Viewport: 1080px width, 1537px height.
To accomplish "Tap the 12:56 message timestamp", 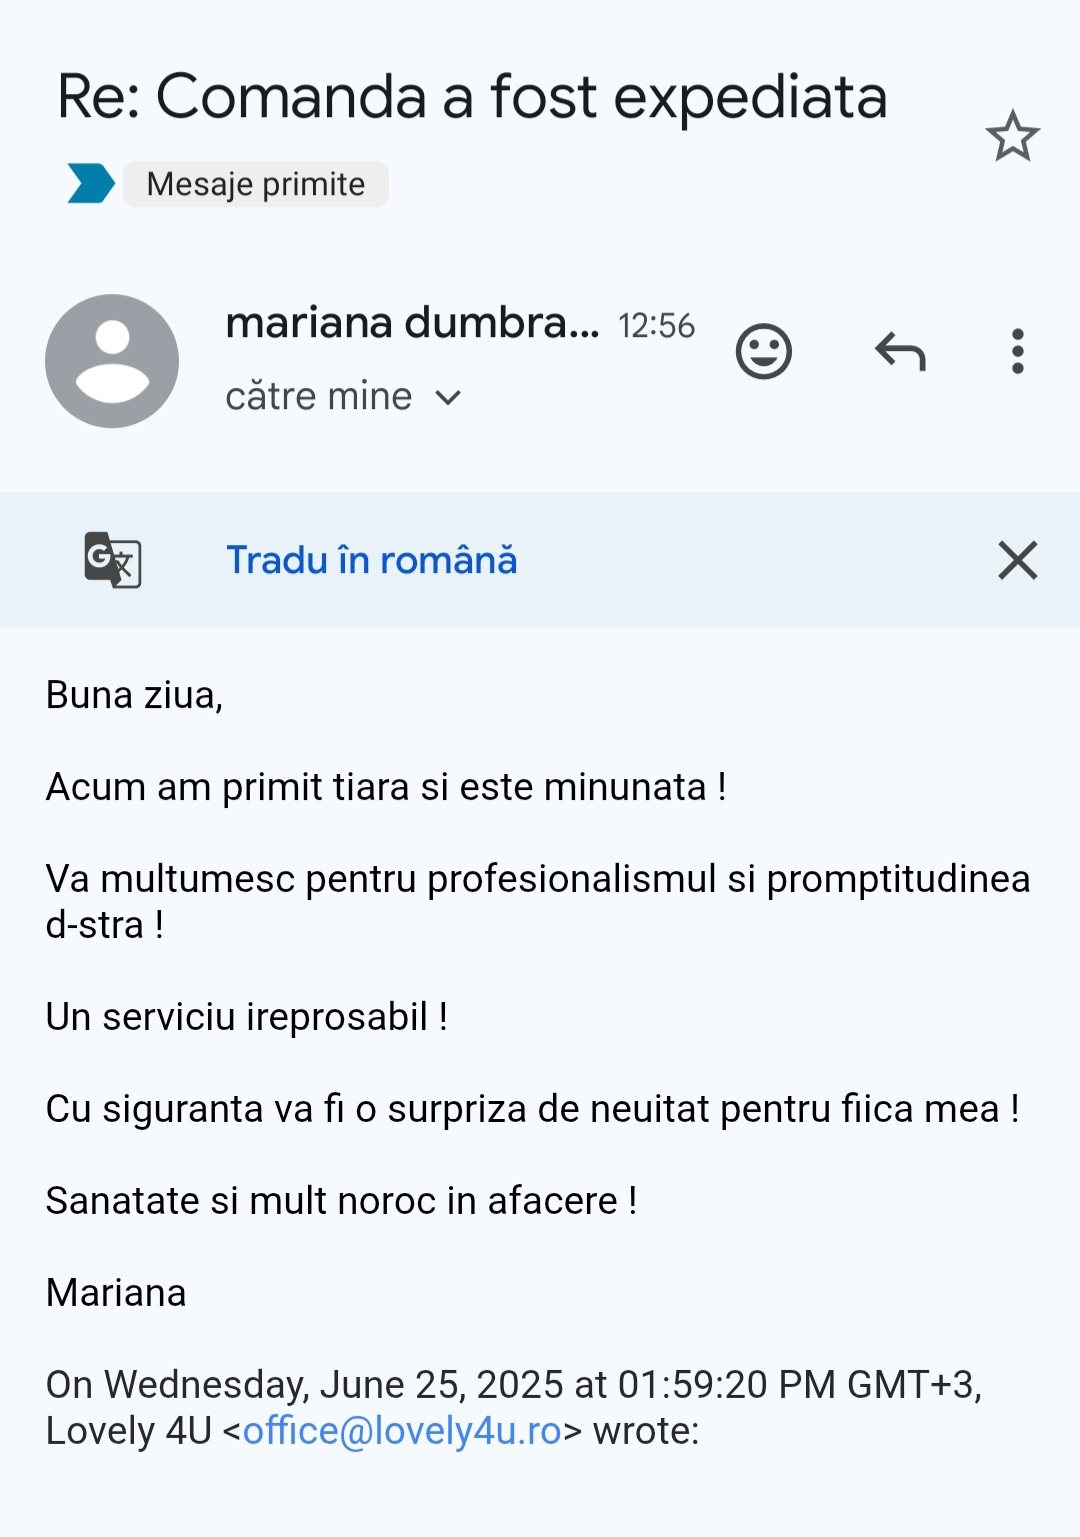I will click(656, 326).
